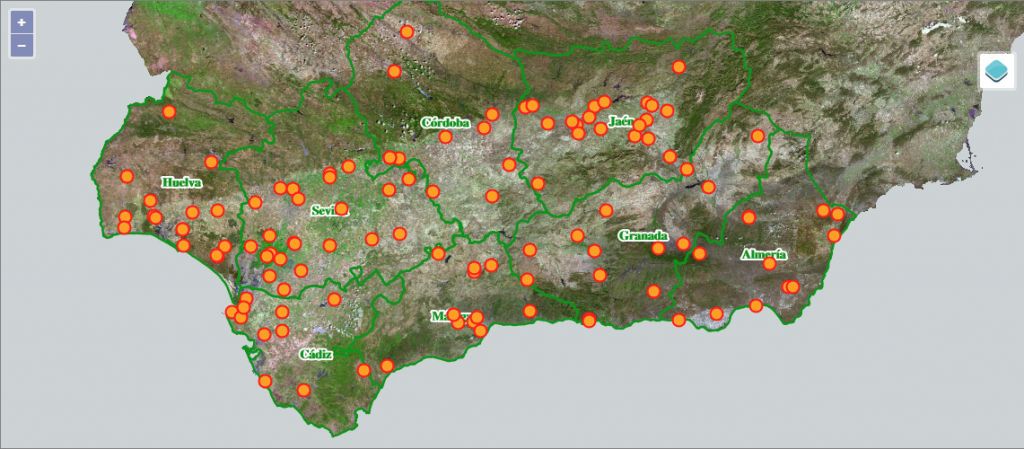Select the northernmost marker in Jaén province
This screenshot has width=1024, height=449.
679,67
